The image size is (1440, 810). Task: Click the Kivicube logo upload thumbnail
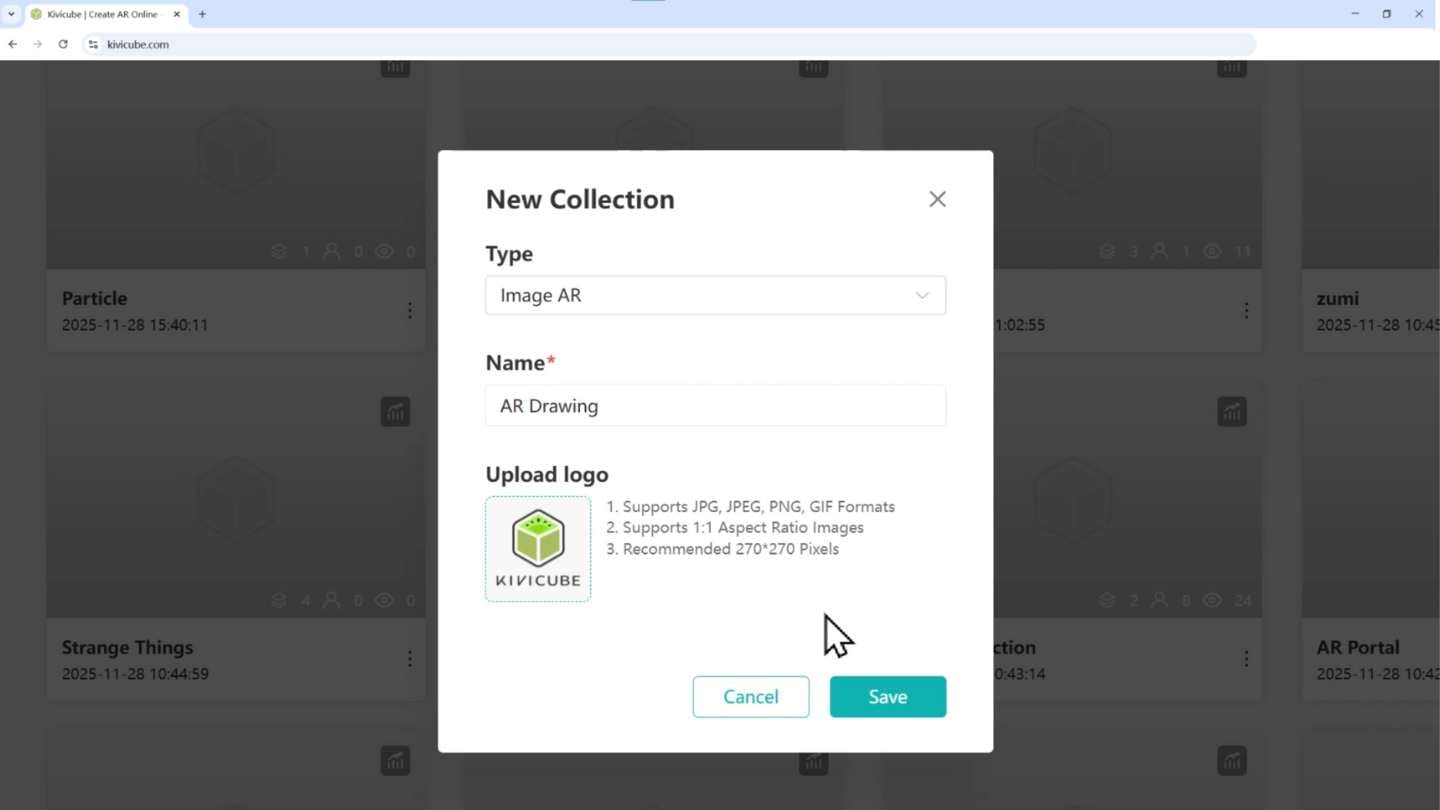coord(538,549)
